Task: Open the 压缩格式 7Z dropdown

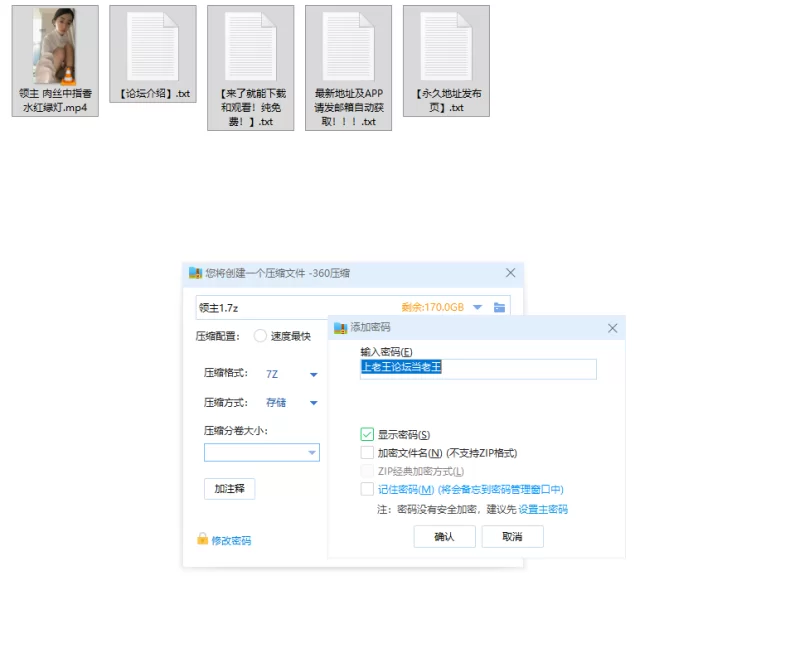Action: pos(291,374)
